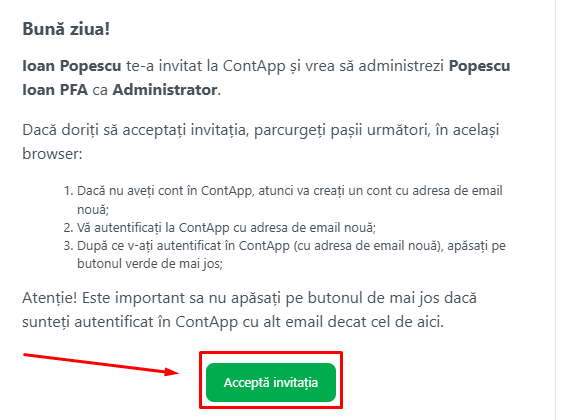The height and width of the screenshot is (420, 563).
Task: Click the word browser: before the list
Action: coord(52,154)
